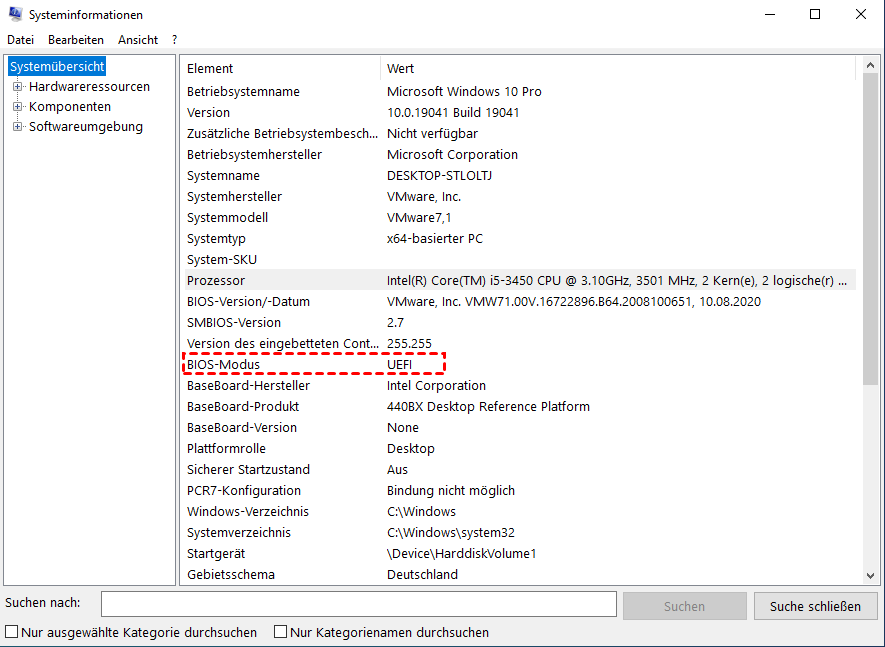The width and height of the screenshot is (885, 647).
Task: Select the Hardwareressourcen tree item
Action: pos(89,87)
